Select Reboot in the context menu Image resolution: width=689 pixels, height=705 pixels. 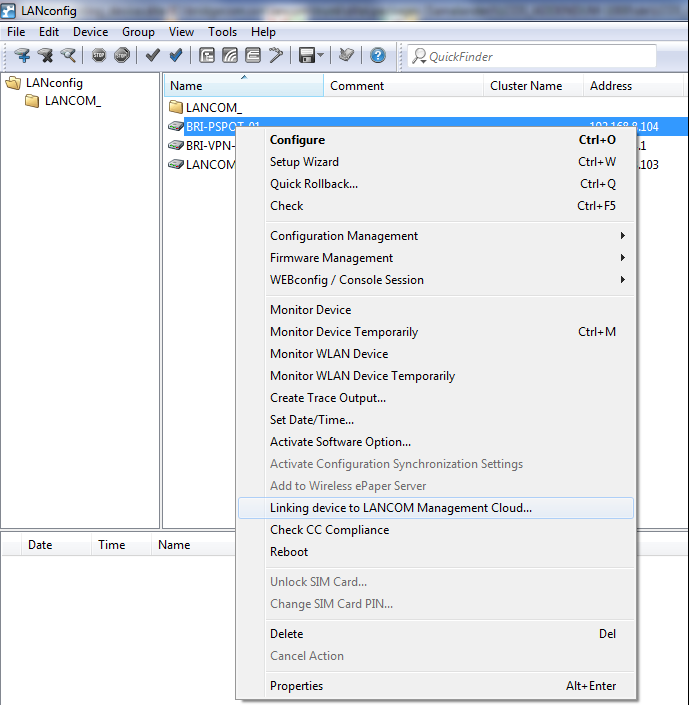click(x=289, y=552)
